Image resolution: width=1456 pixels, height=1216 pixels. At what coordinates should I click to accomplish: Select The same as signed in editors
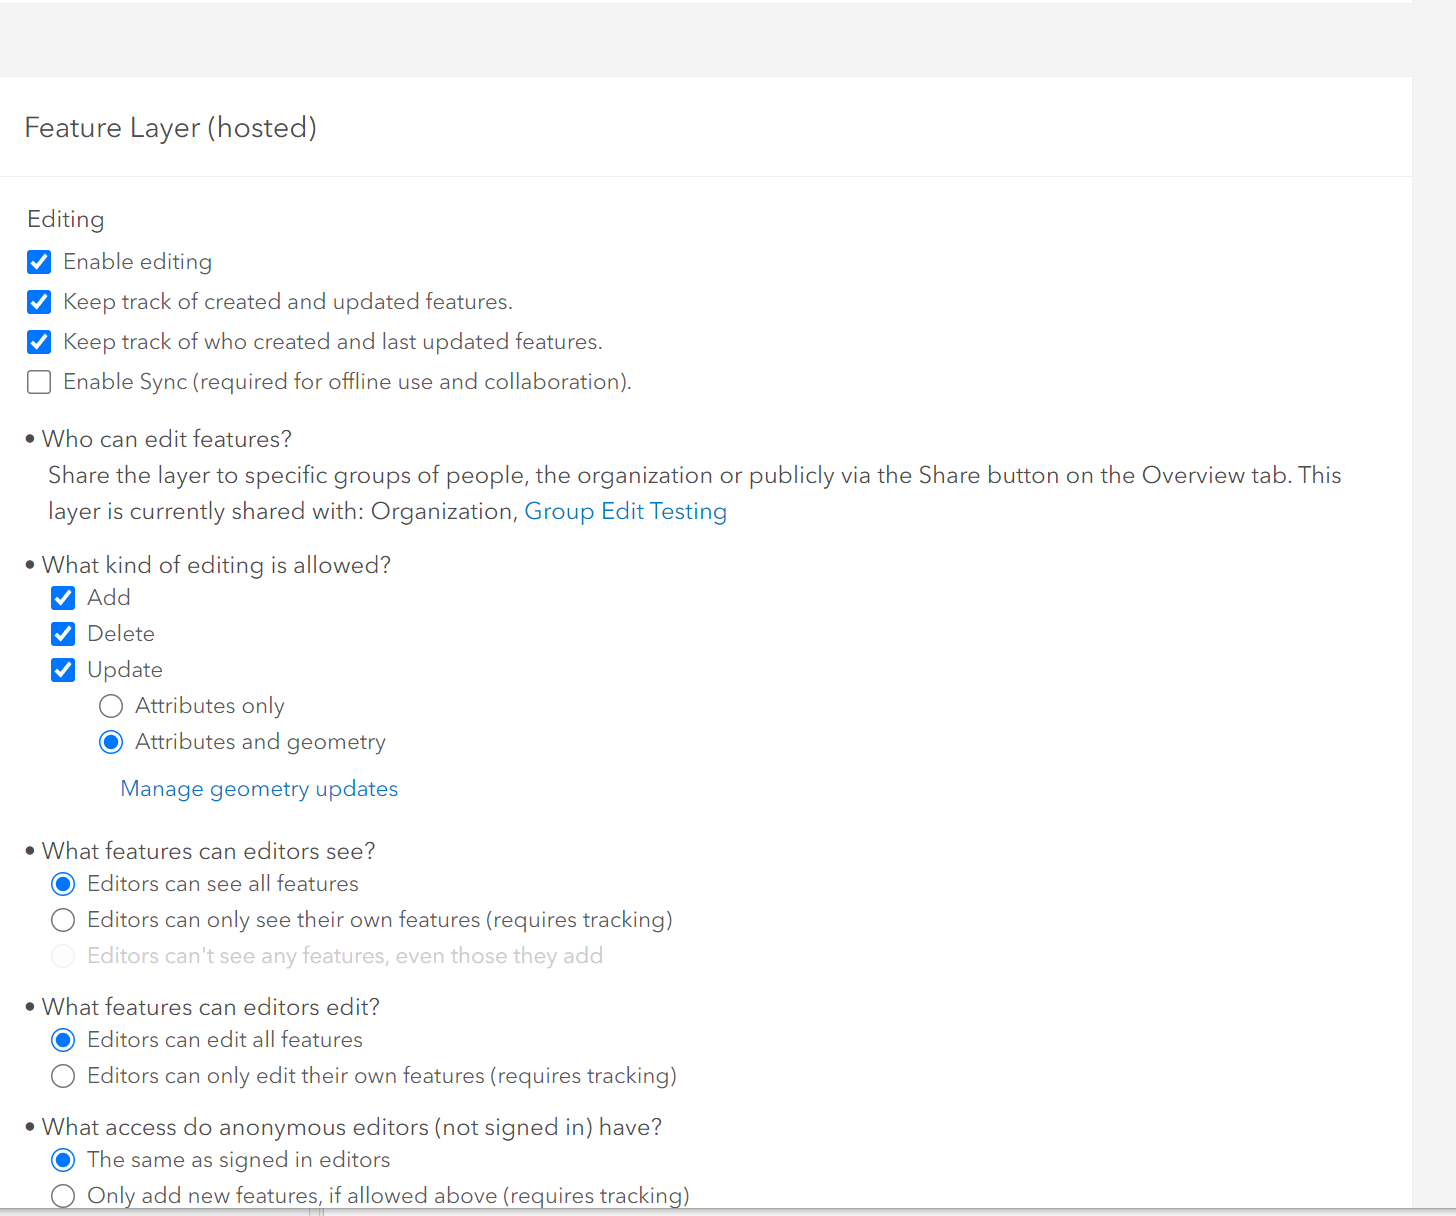[x=63, y=1160]
